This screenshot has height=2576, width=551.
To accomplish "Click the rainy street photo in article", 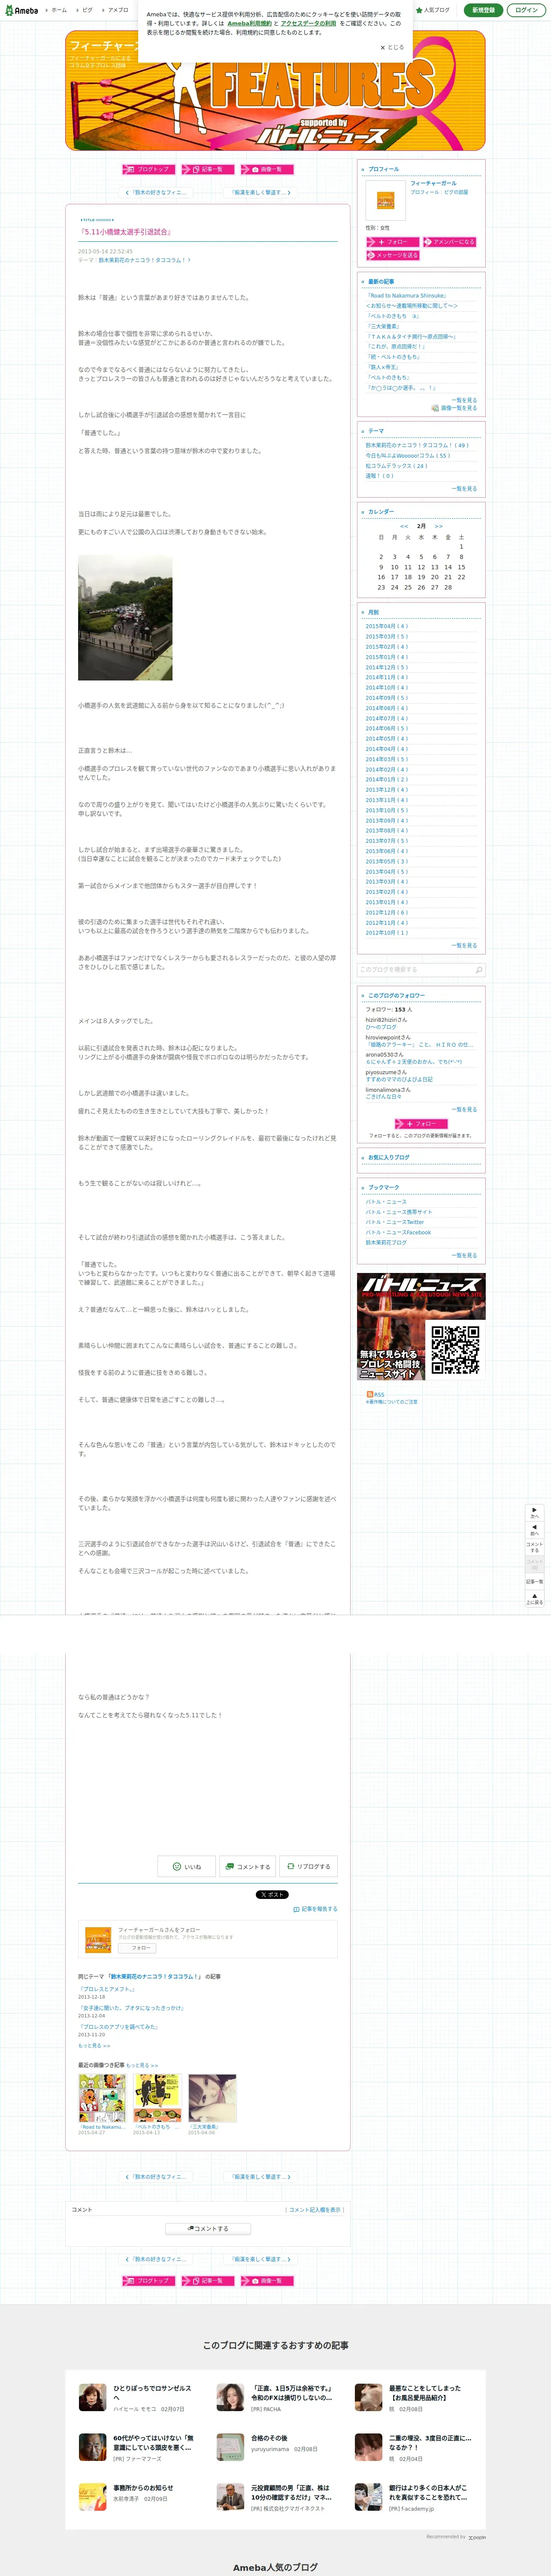I will pyautogui.click(x=125, y=618).
